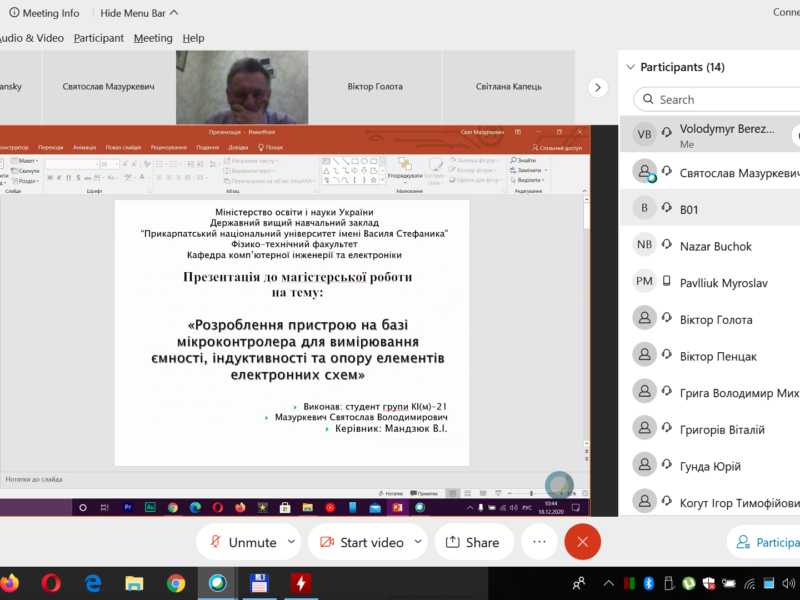Start video from the meeting controls
Viewport: 800px width, 600px height.
pos(361,542)
